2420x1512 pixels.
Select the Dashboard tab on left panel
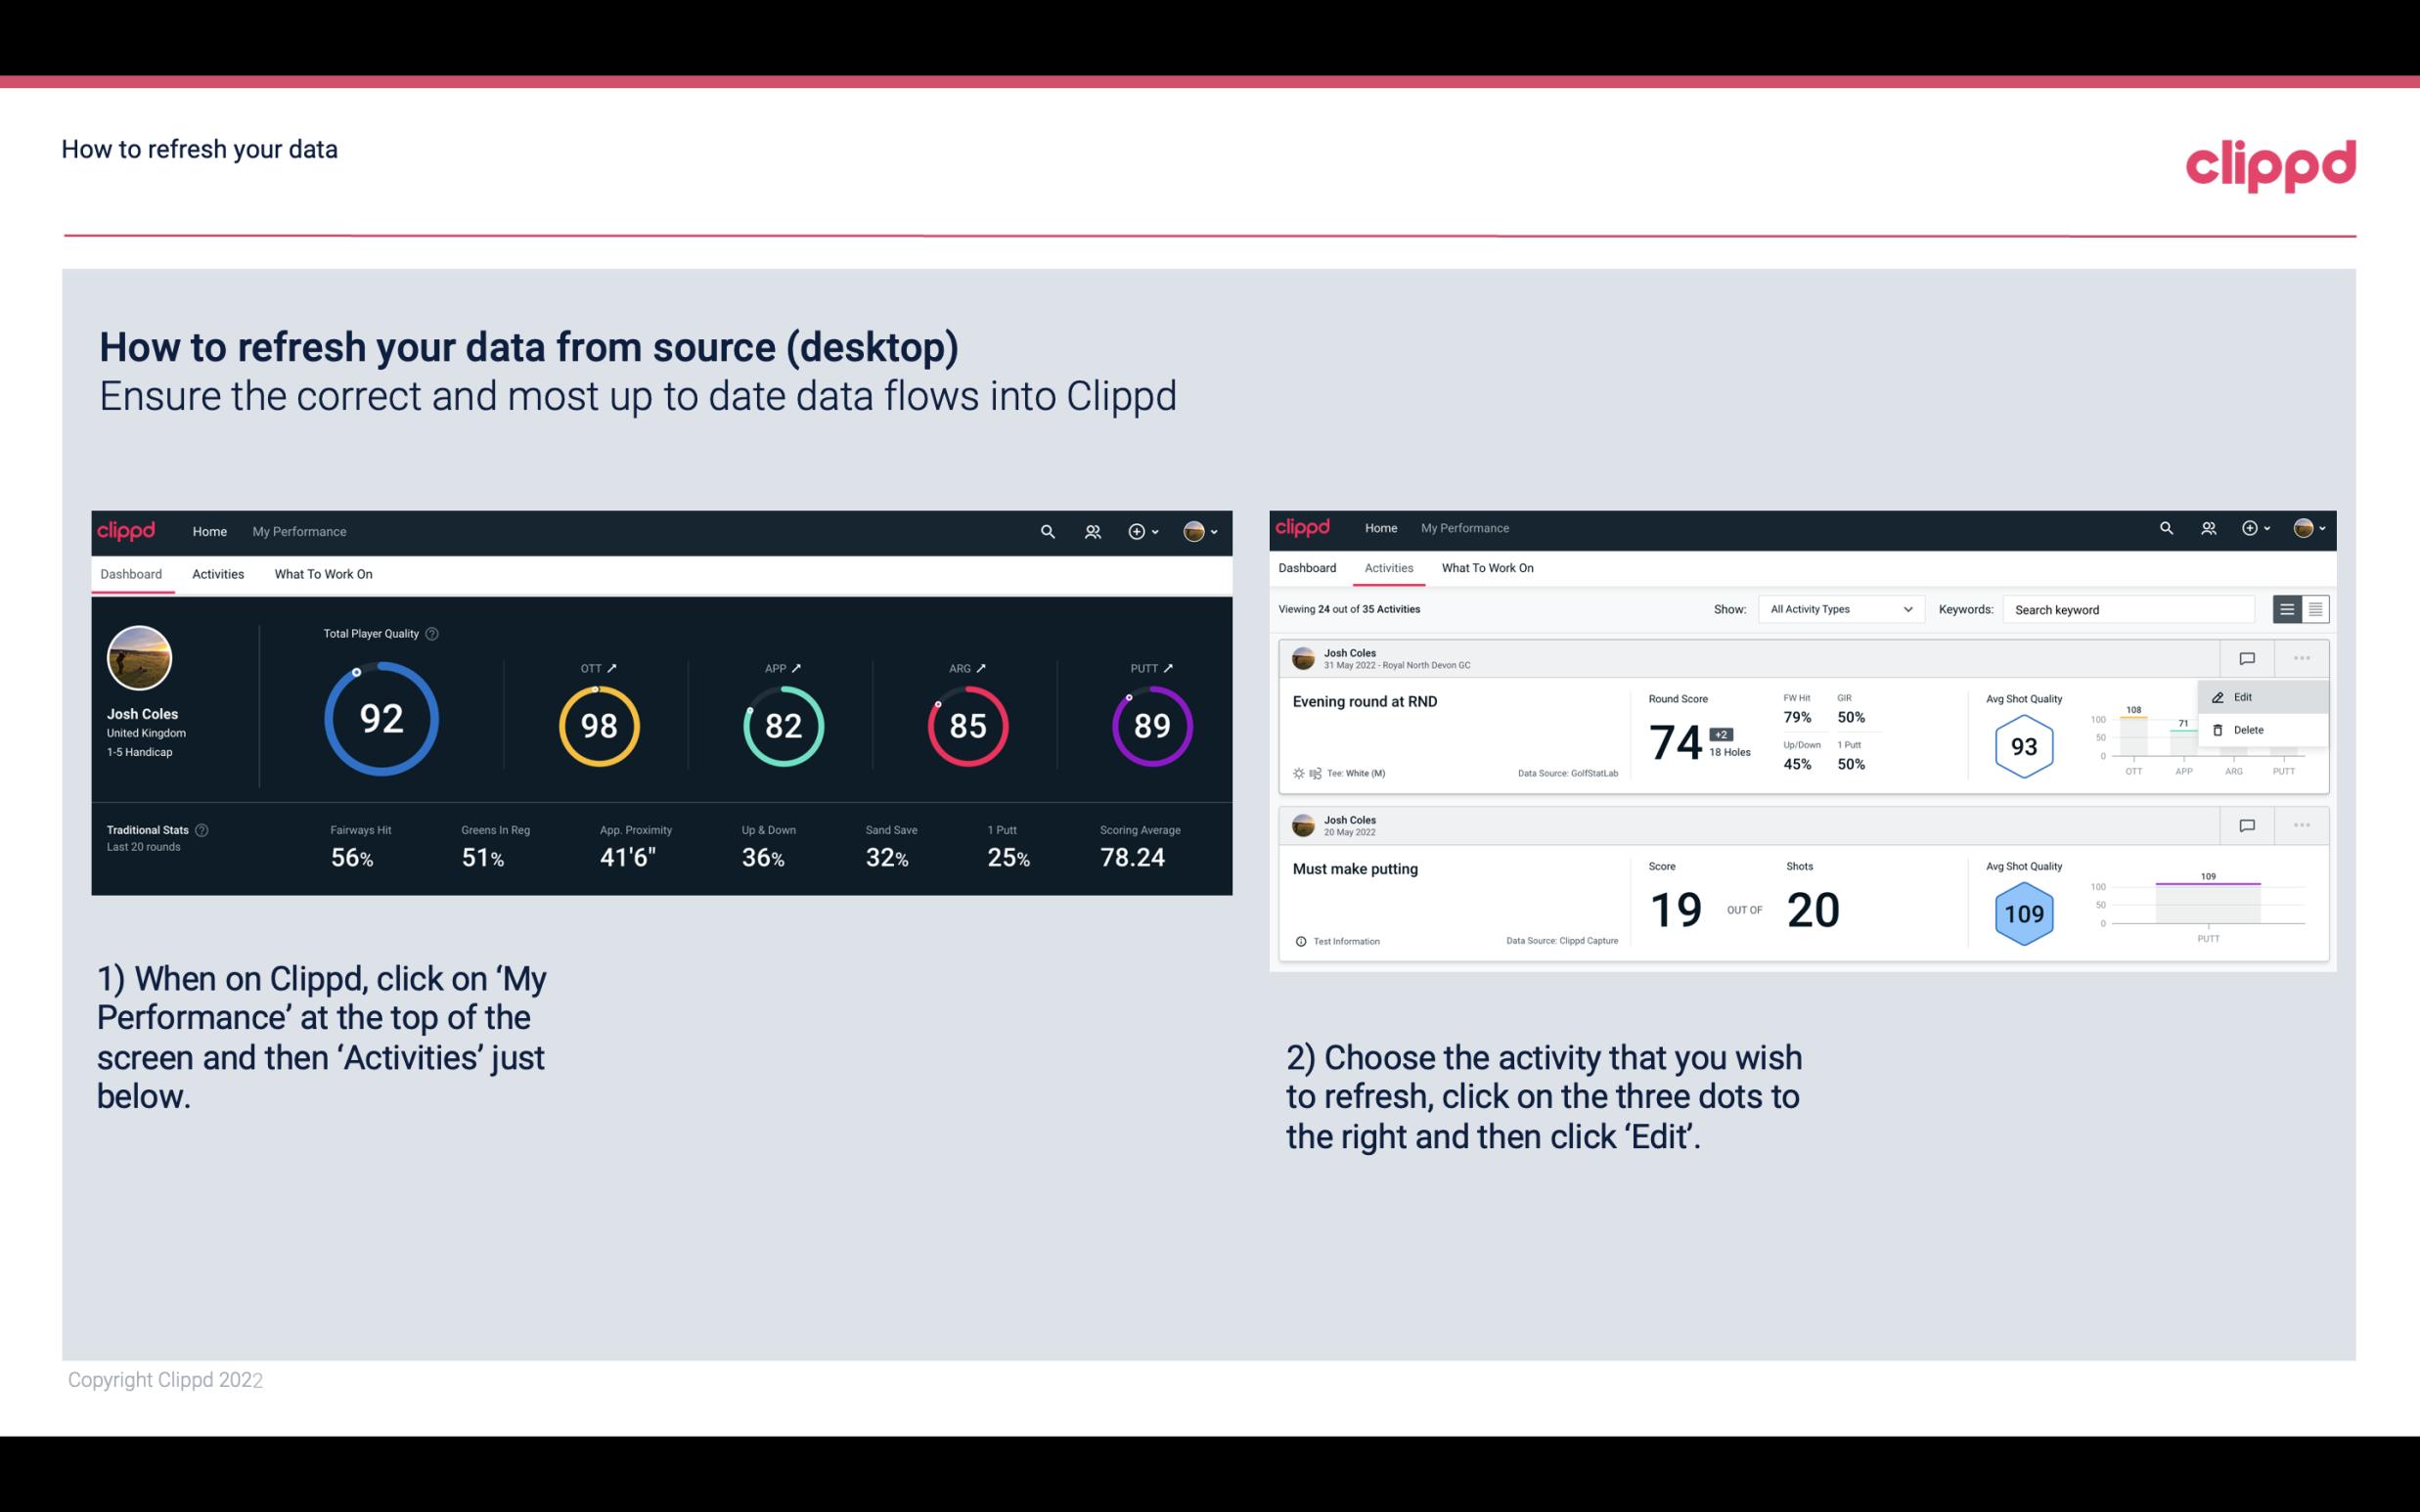tap(134, 571)
